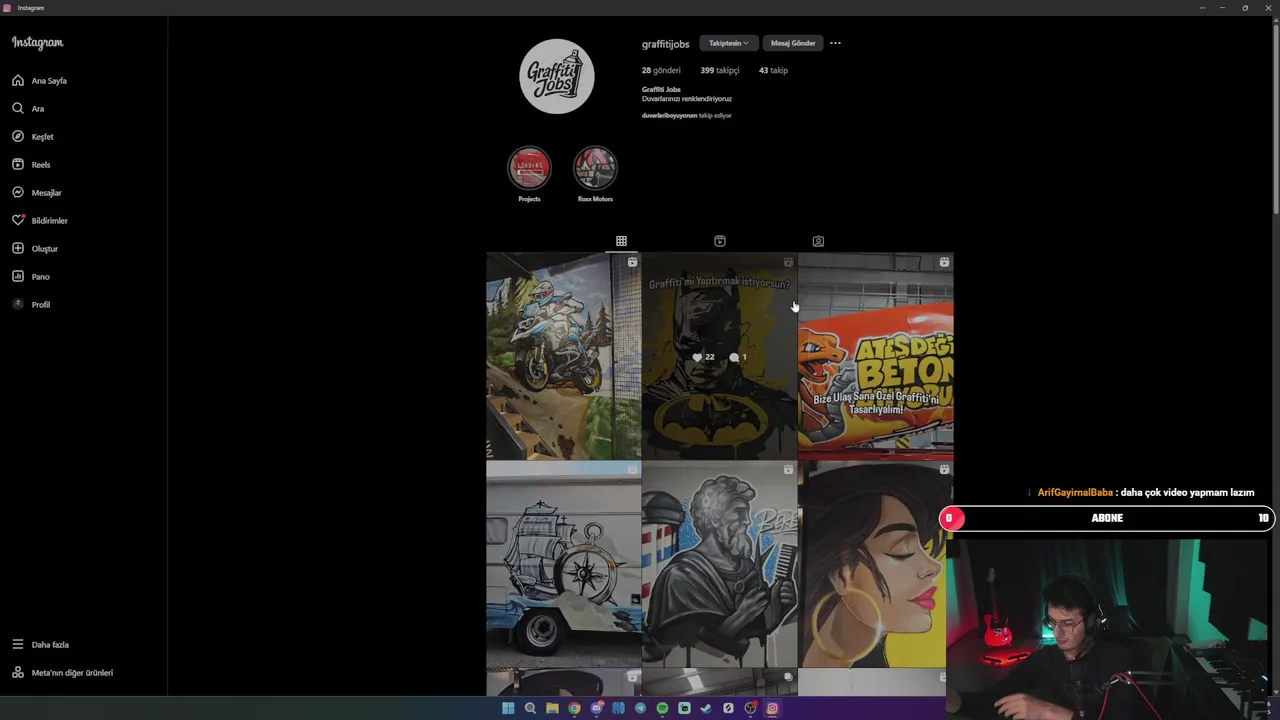Click the Graffiti Jobs profile picture

click(557, 76)
